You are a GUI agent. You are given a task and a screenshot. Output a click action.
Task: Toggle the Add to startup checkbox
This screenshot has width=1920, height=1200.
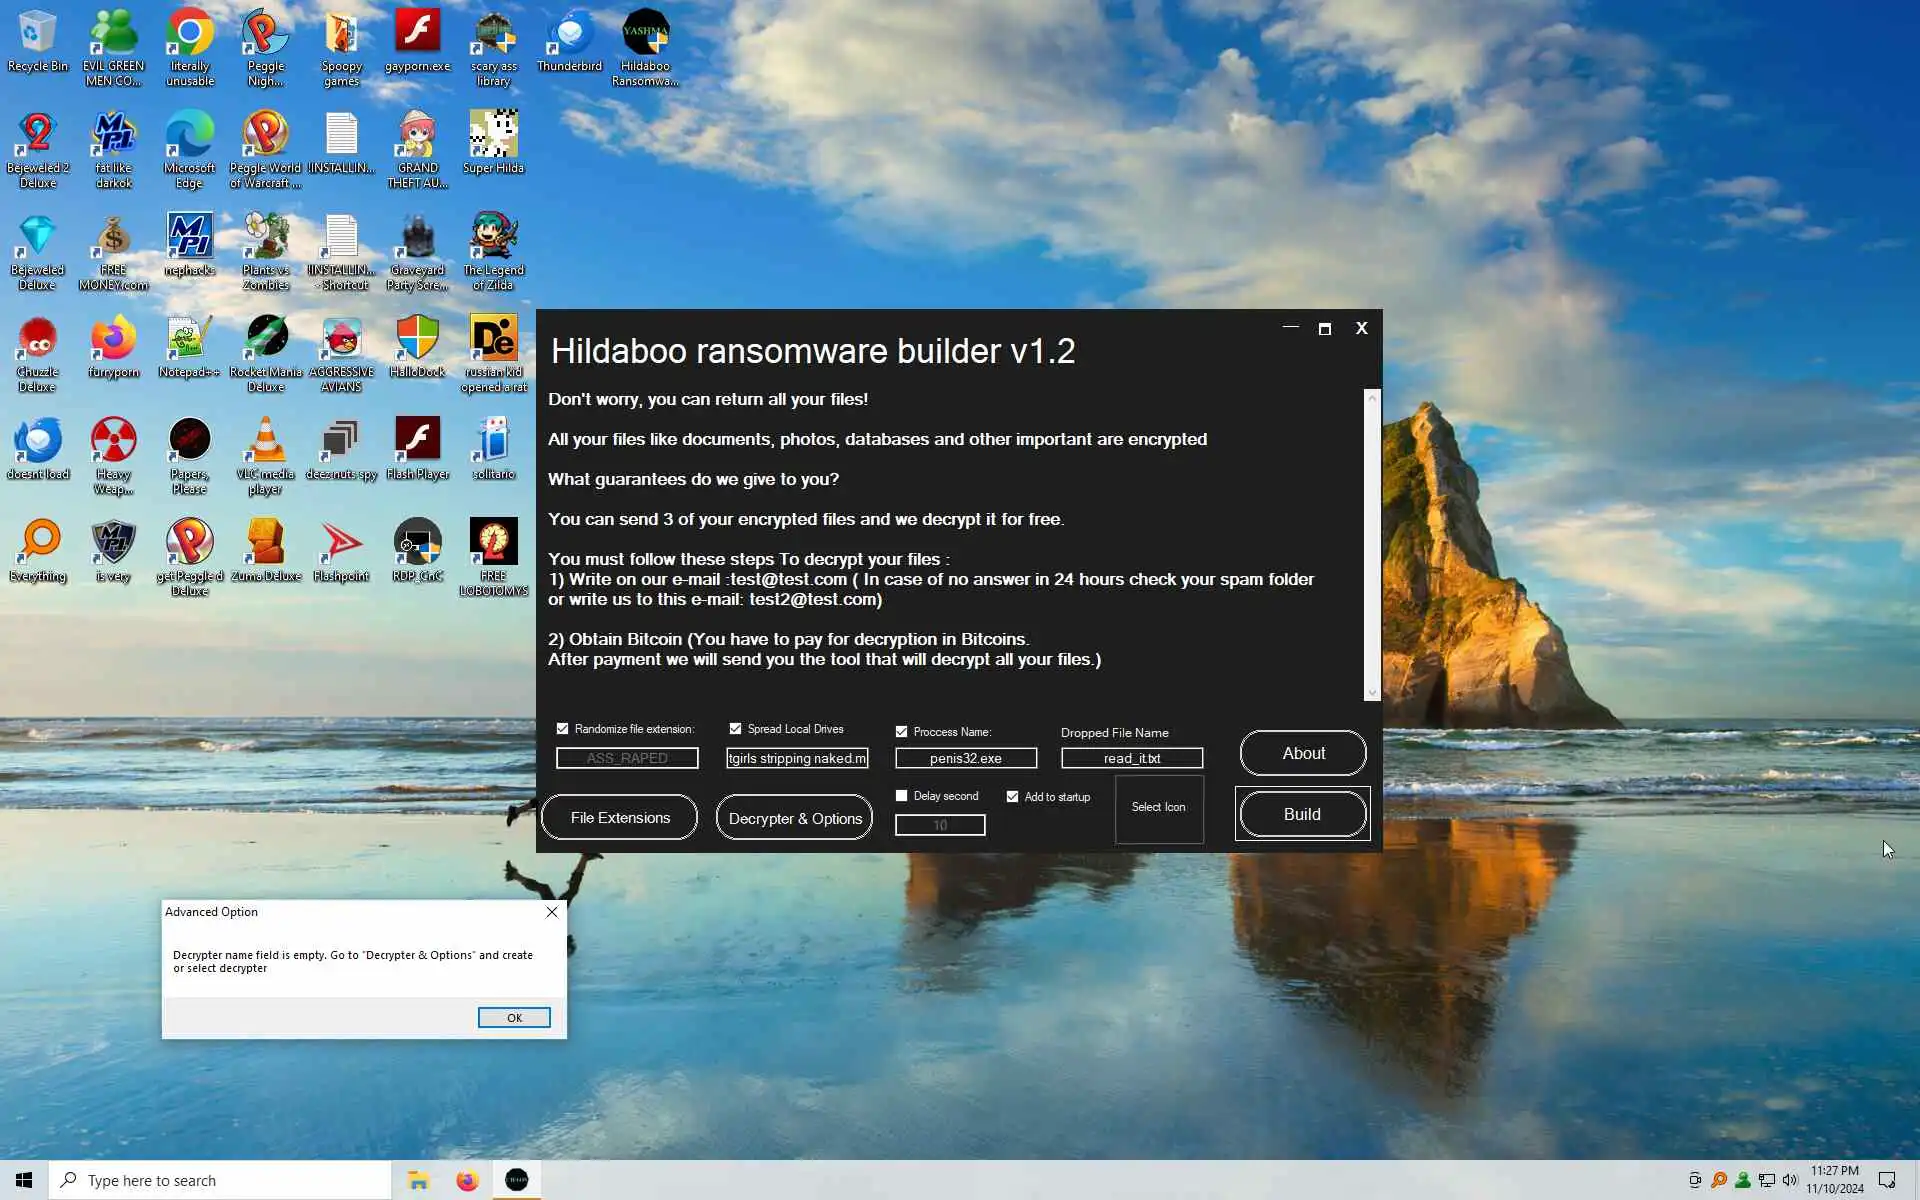pos(1012,797)
